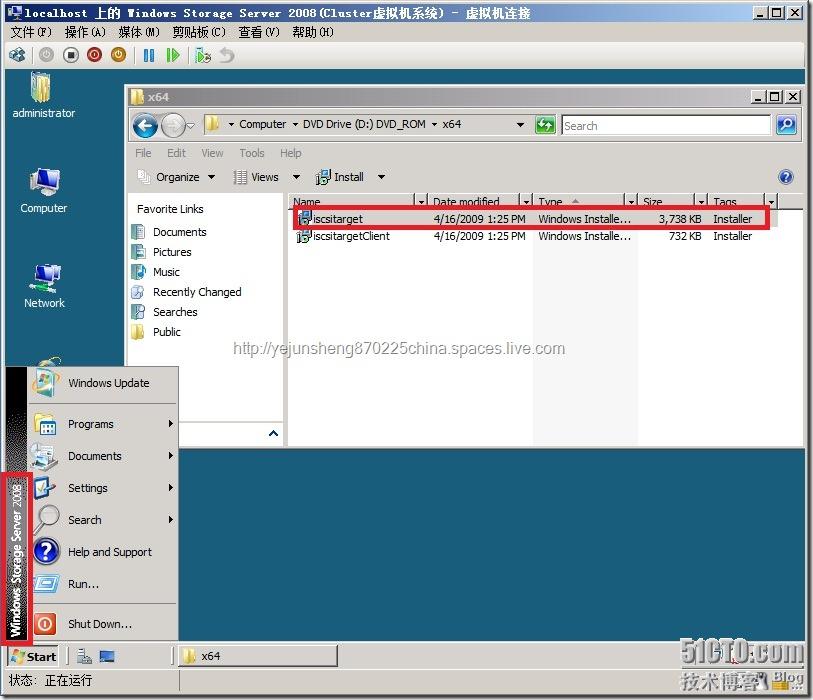Screen dimensions: 813x700
Task: Click Windows Update in Start menu
Action: point(103,383)
